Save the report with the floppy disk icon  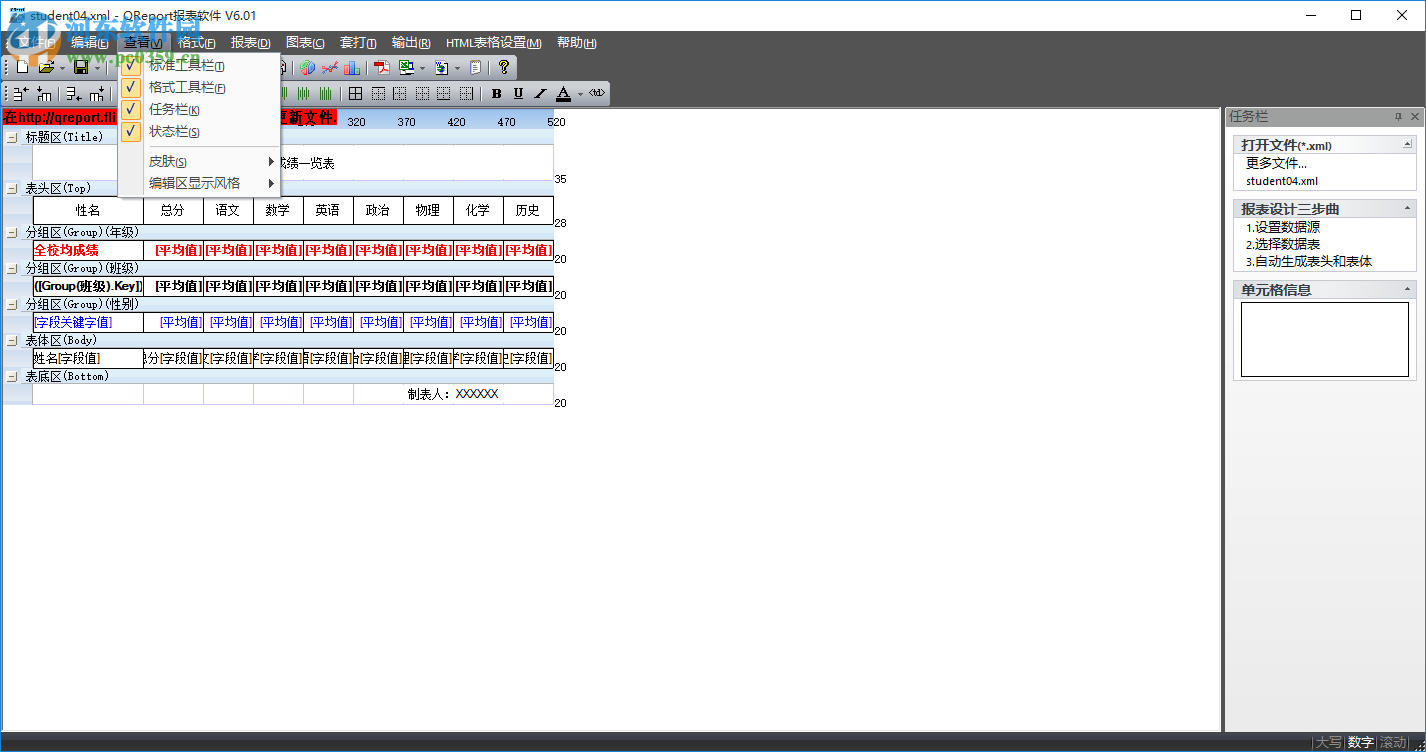[x=81, y=67]
